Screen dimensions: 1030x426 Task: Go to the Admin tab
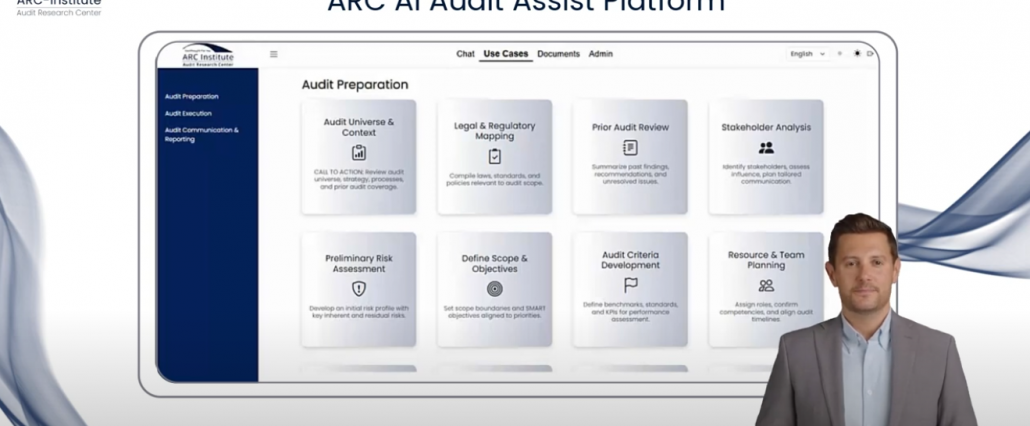click(x=601, y=54)
